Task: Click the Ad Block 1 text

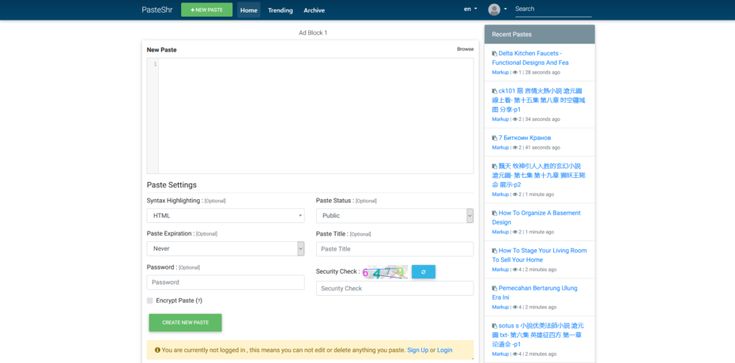Action: pos(313,33)
